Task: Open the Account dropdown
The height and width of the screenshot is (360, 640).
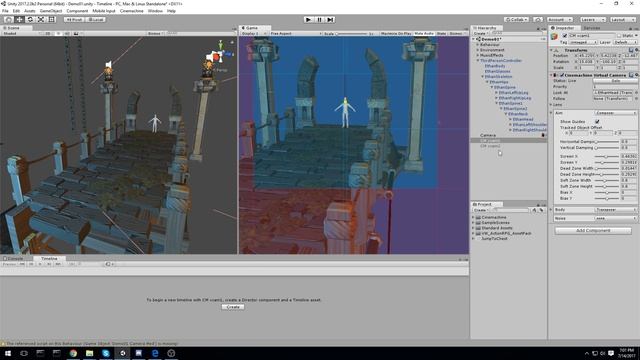Action: (560, 19)
